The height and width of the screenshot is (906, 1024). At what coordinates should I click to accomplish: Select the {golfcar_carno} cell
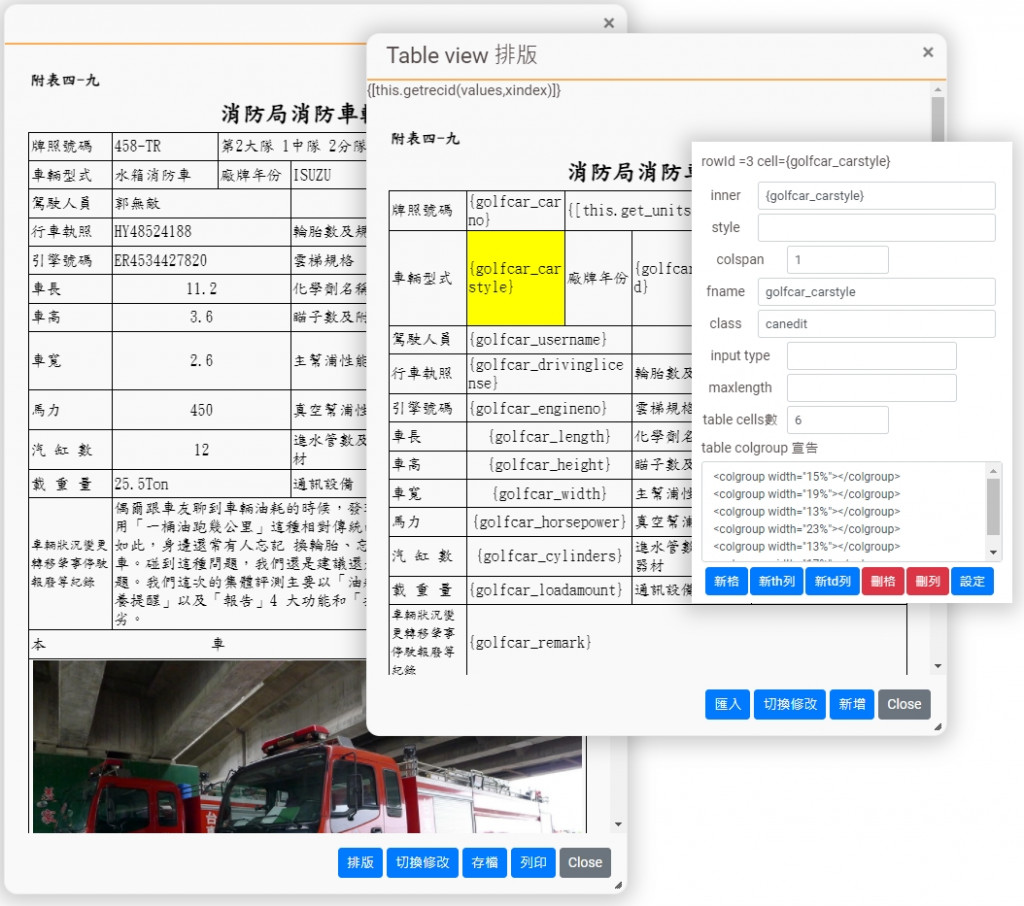pyautogui.click(x=515, y=210)
